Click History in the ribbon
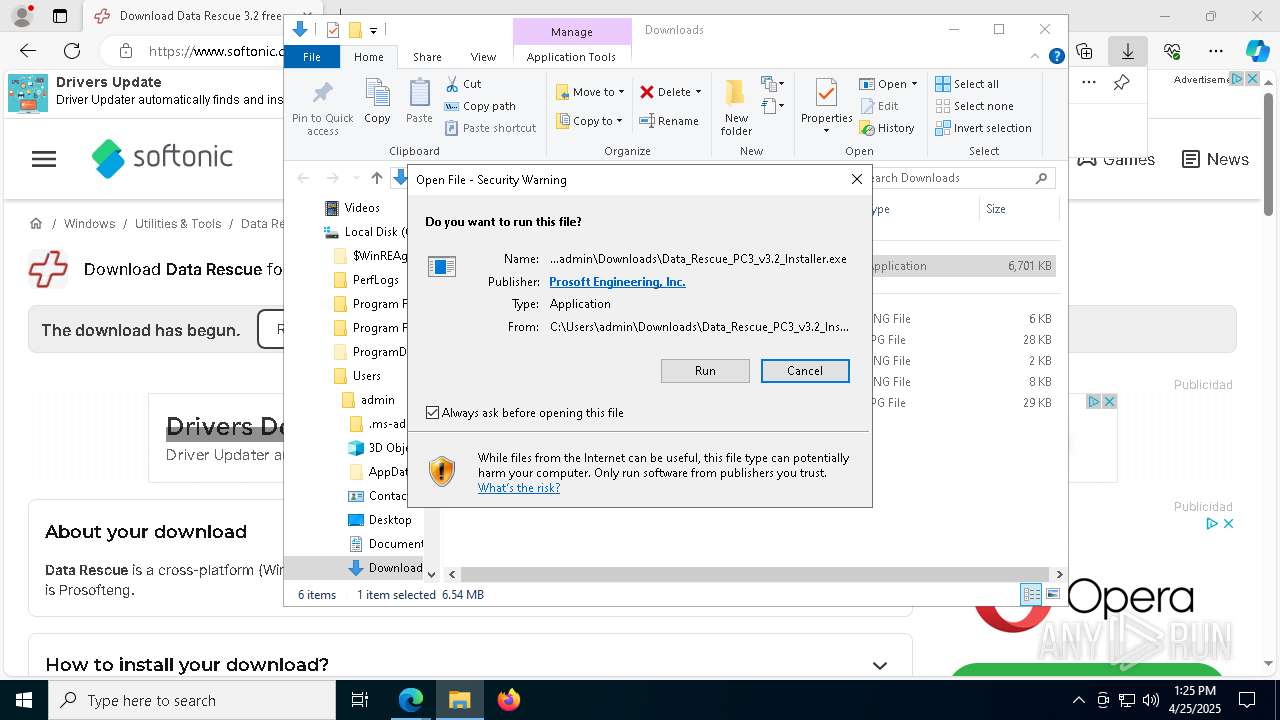This screenshot has height=720, width=1280. pyautogui.click(x=886, y=128)
